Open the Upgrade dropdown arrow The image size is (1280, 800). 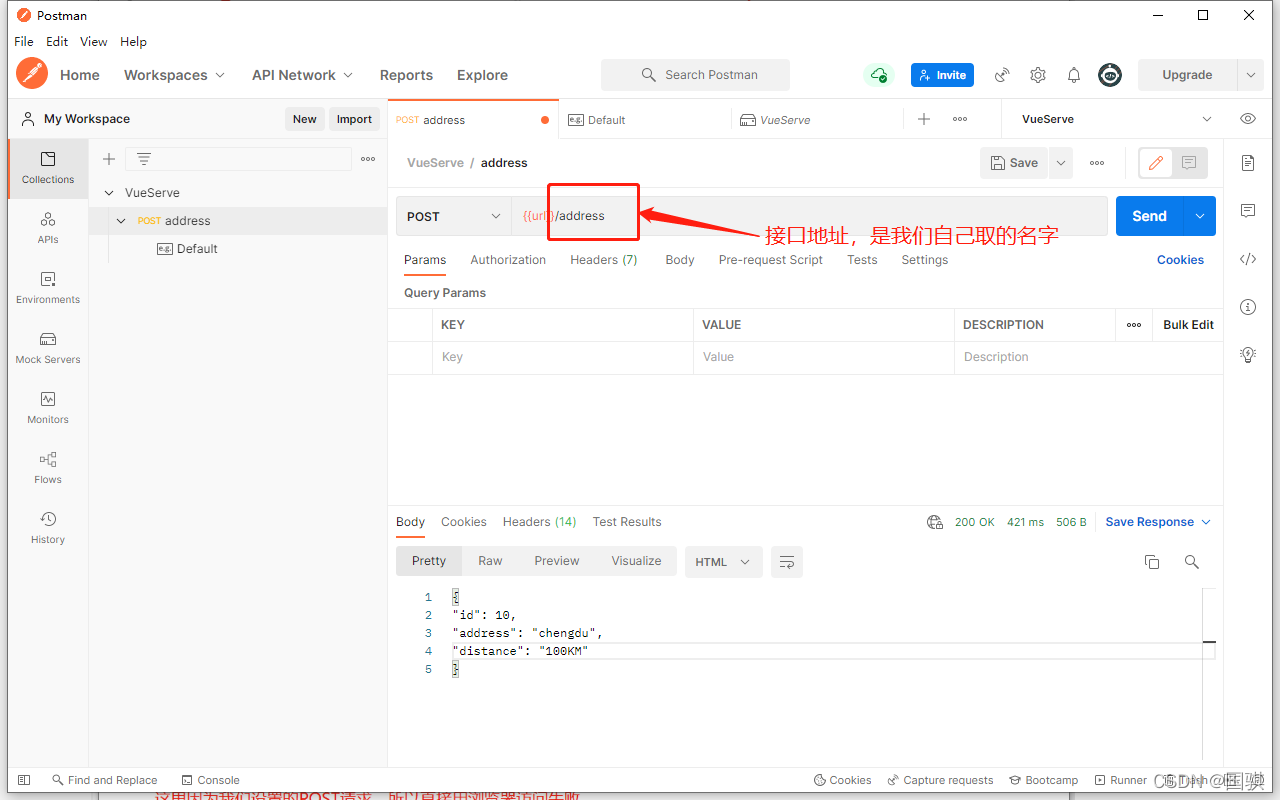1250,75
